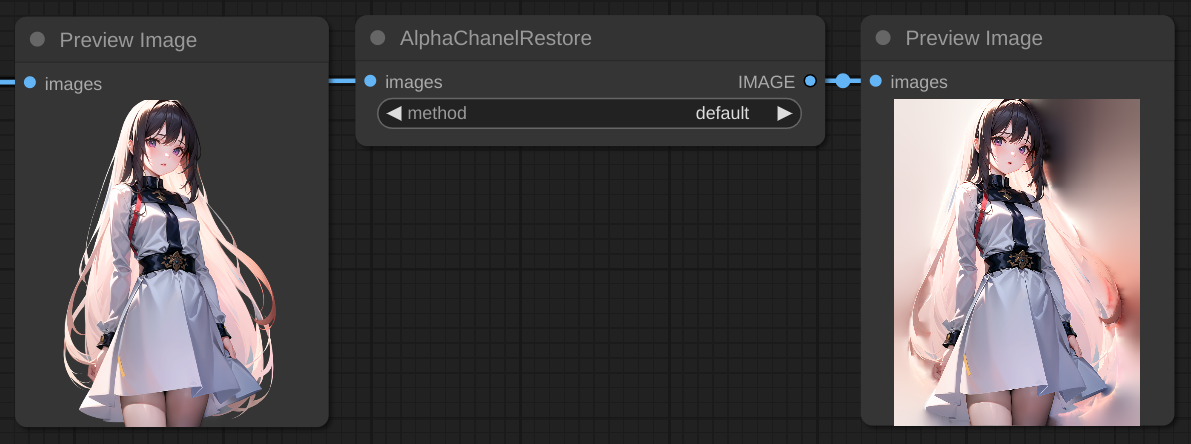Click the images input socket on AlphaChanelRestore
The width and height of the screenshot is (1191, 444).
(371, 81)
